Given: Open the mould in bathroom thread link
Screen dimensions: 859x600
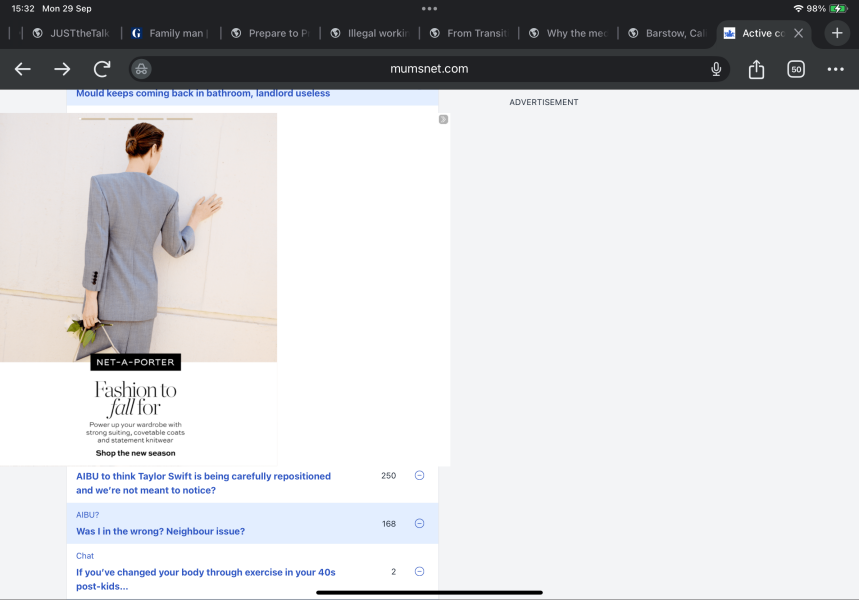Looking at the screenshot, I should tap(202, 92).
